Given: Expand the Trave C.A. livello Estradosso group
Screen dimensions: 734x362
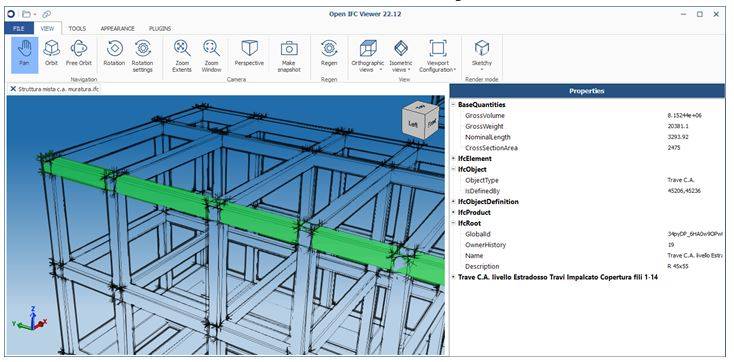Looking at the screenshot, I should point(453,277).
